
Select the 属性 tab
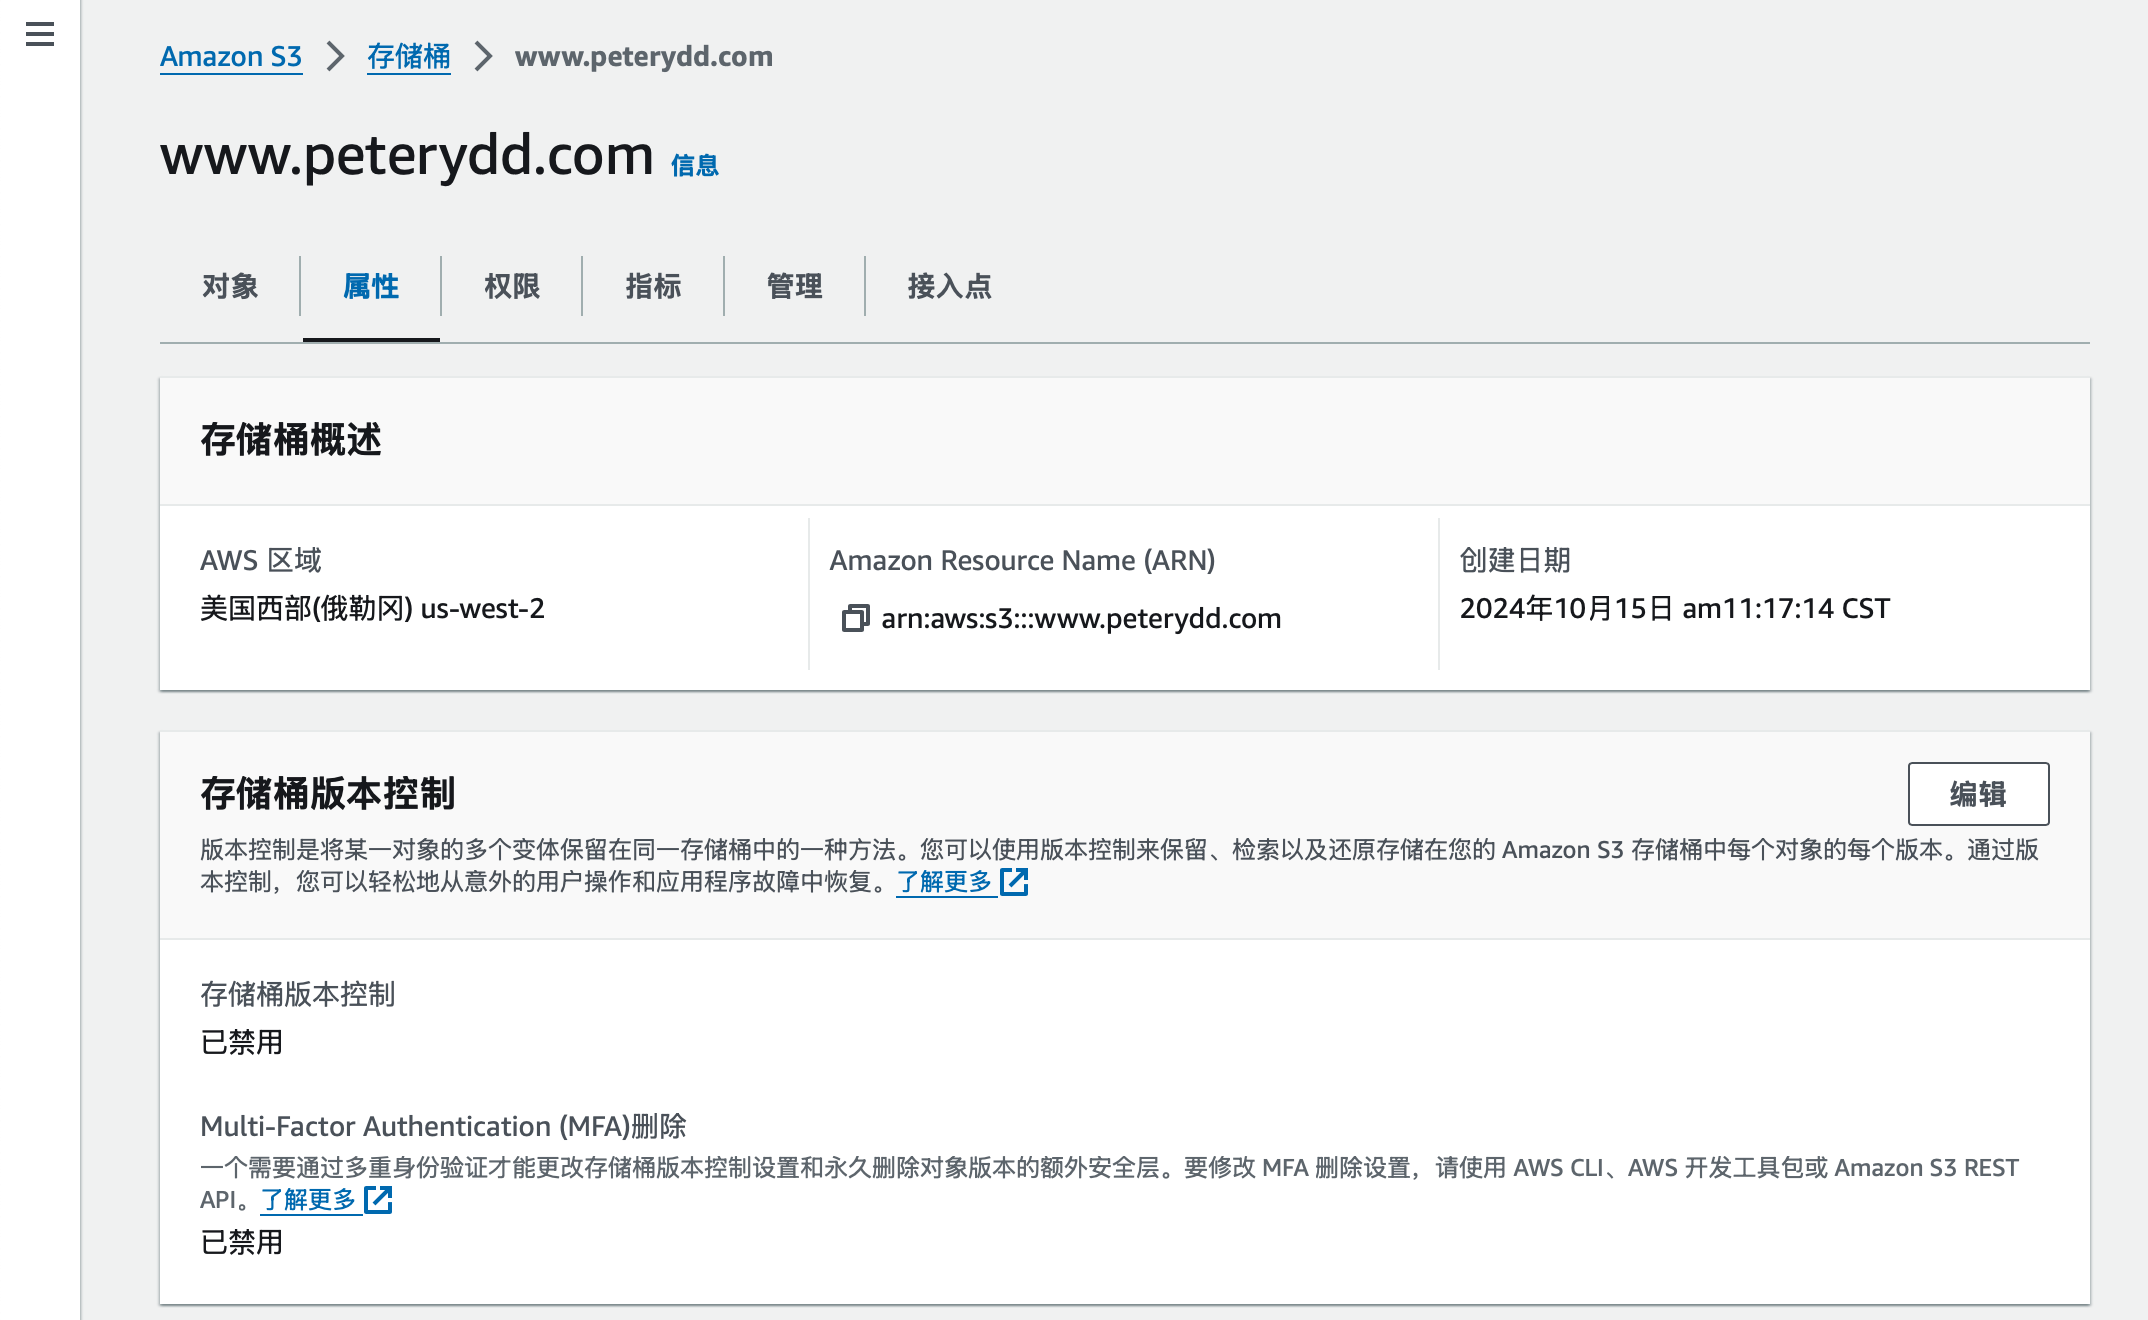371,287
